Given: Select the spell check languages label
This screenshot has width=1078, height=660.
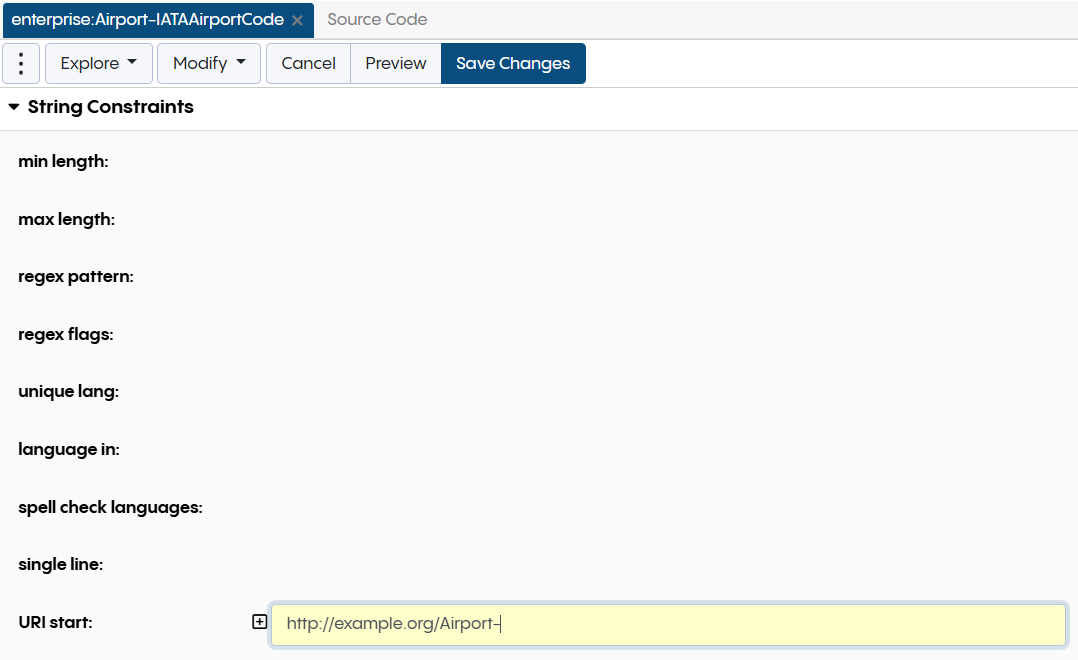Looking at the screenshot, I should tap(110, 507).
